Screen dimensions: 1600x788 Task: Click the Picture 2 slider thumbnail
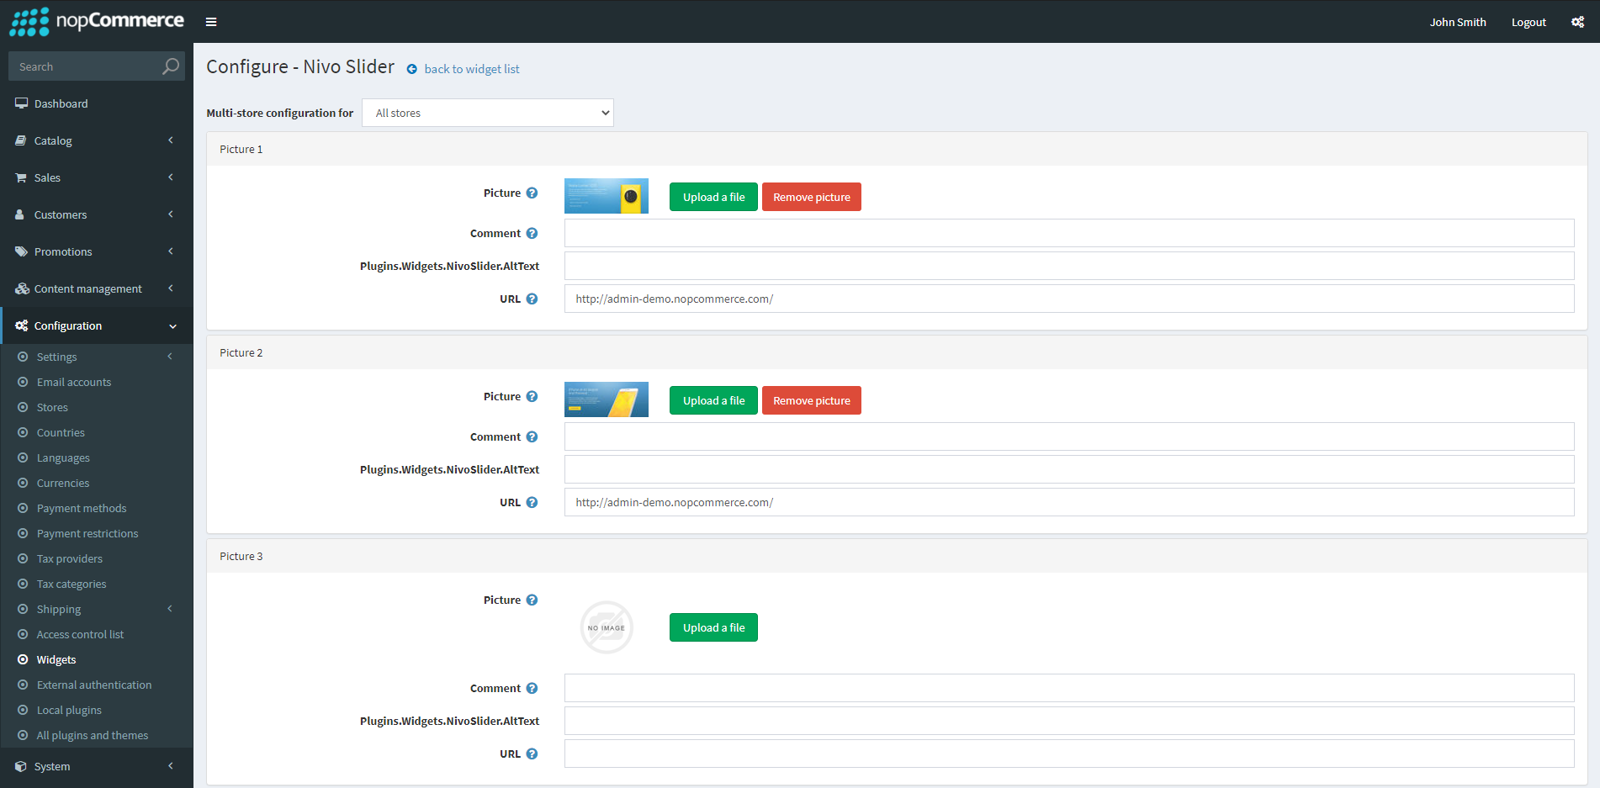pos(606,399)
